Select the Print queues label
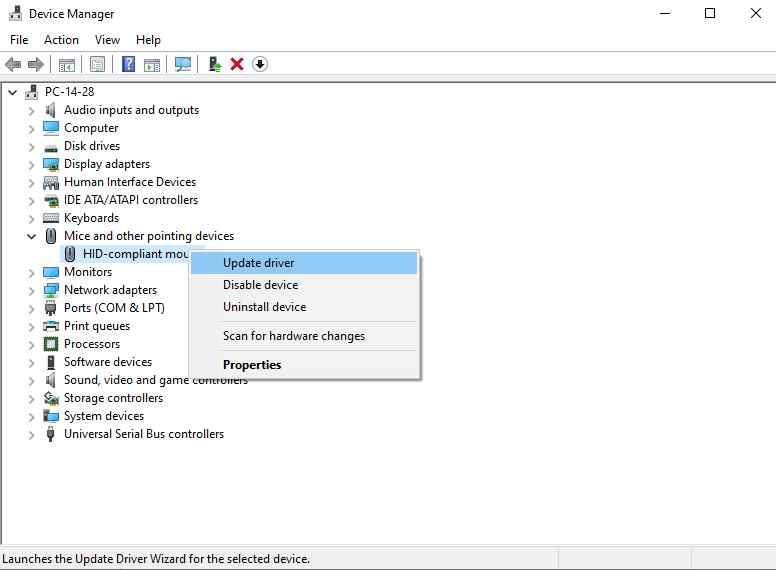The height and width of the screenshot is (570, 776). 97,326
